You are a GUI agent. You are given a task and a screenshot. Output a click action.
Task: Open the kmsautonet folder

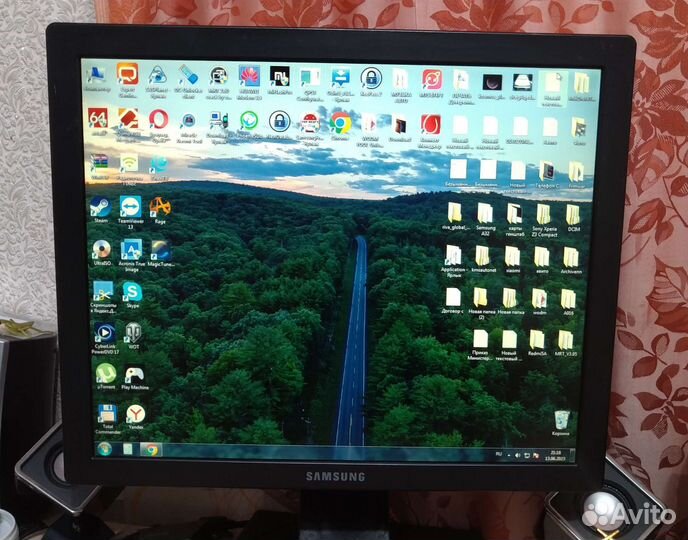[483, 259]
